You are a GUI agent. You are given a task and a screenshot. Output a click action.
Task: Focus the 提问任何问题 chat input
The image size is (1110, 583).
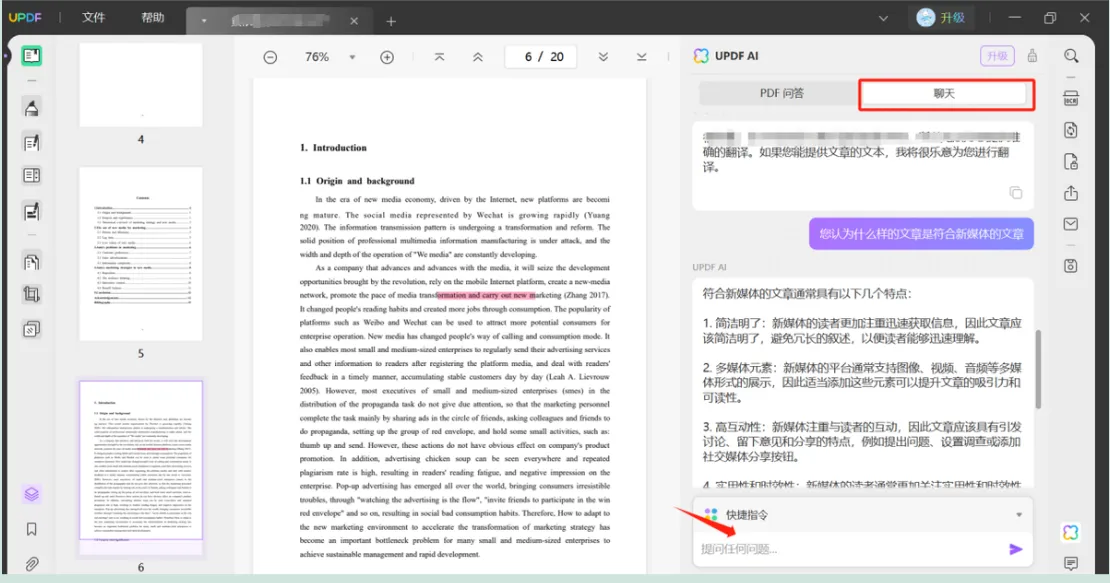click(849, 549)
